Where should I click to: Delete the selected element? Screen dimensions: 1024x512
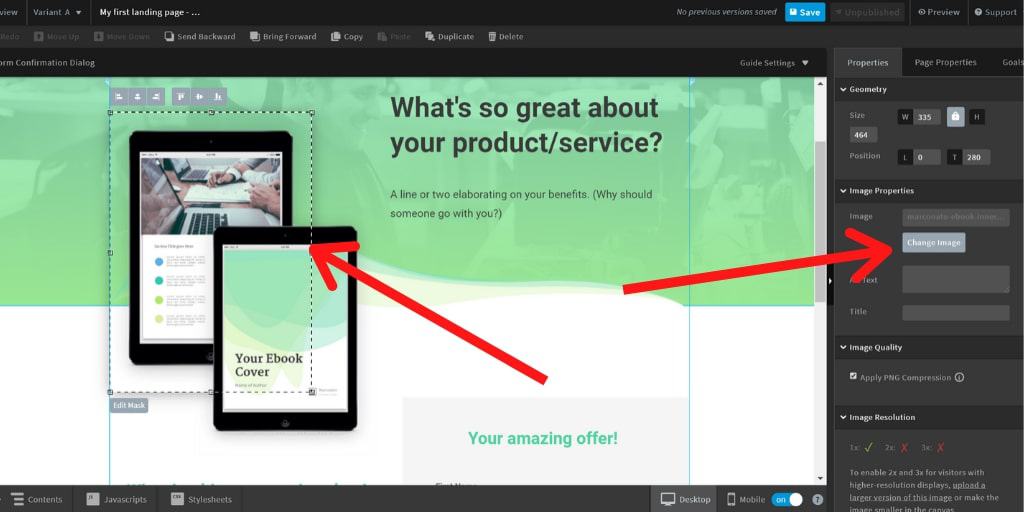[x=505, y=37]
